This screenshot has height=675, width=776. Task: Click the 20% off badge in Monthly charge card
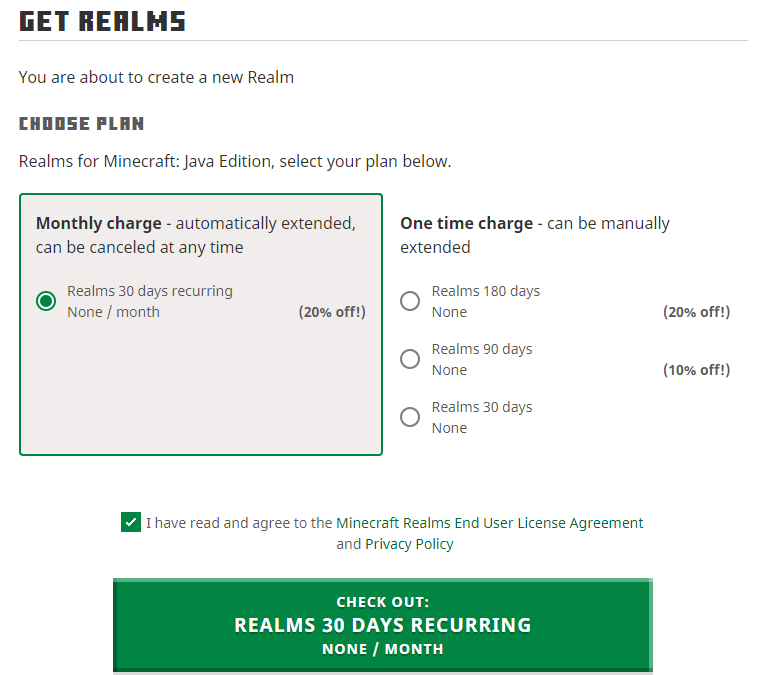click(x=332, y=312)
